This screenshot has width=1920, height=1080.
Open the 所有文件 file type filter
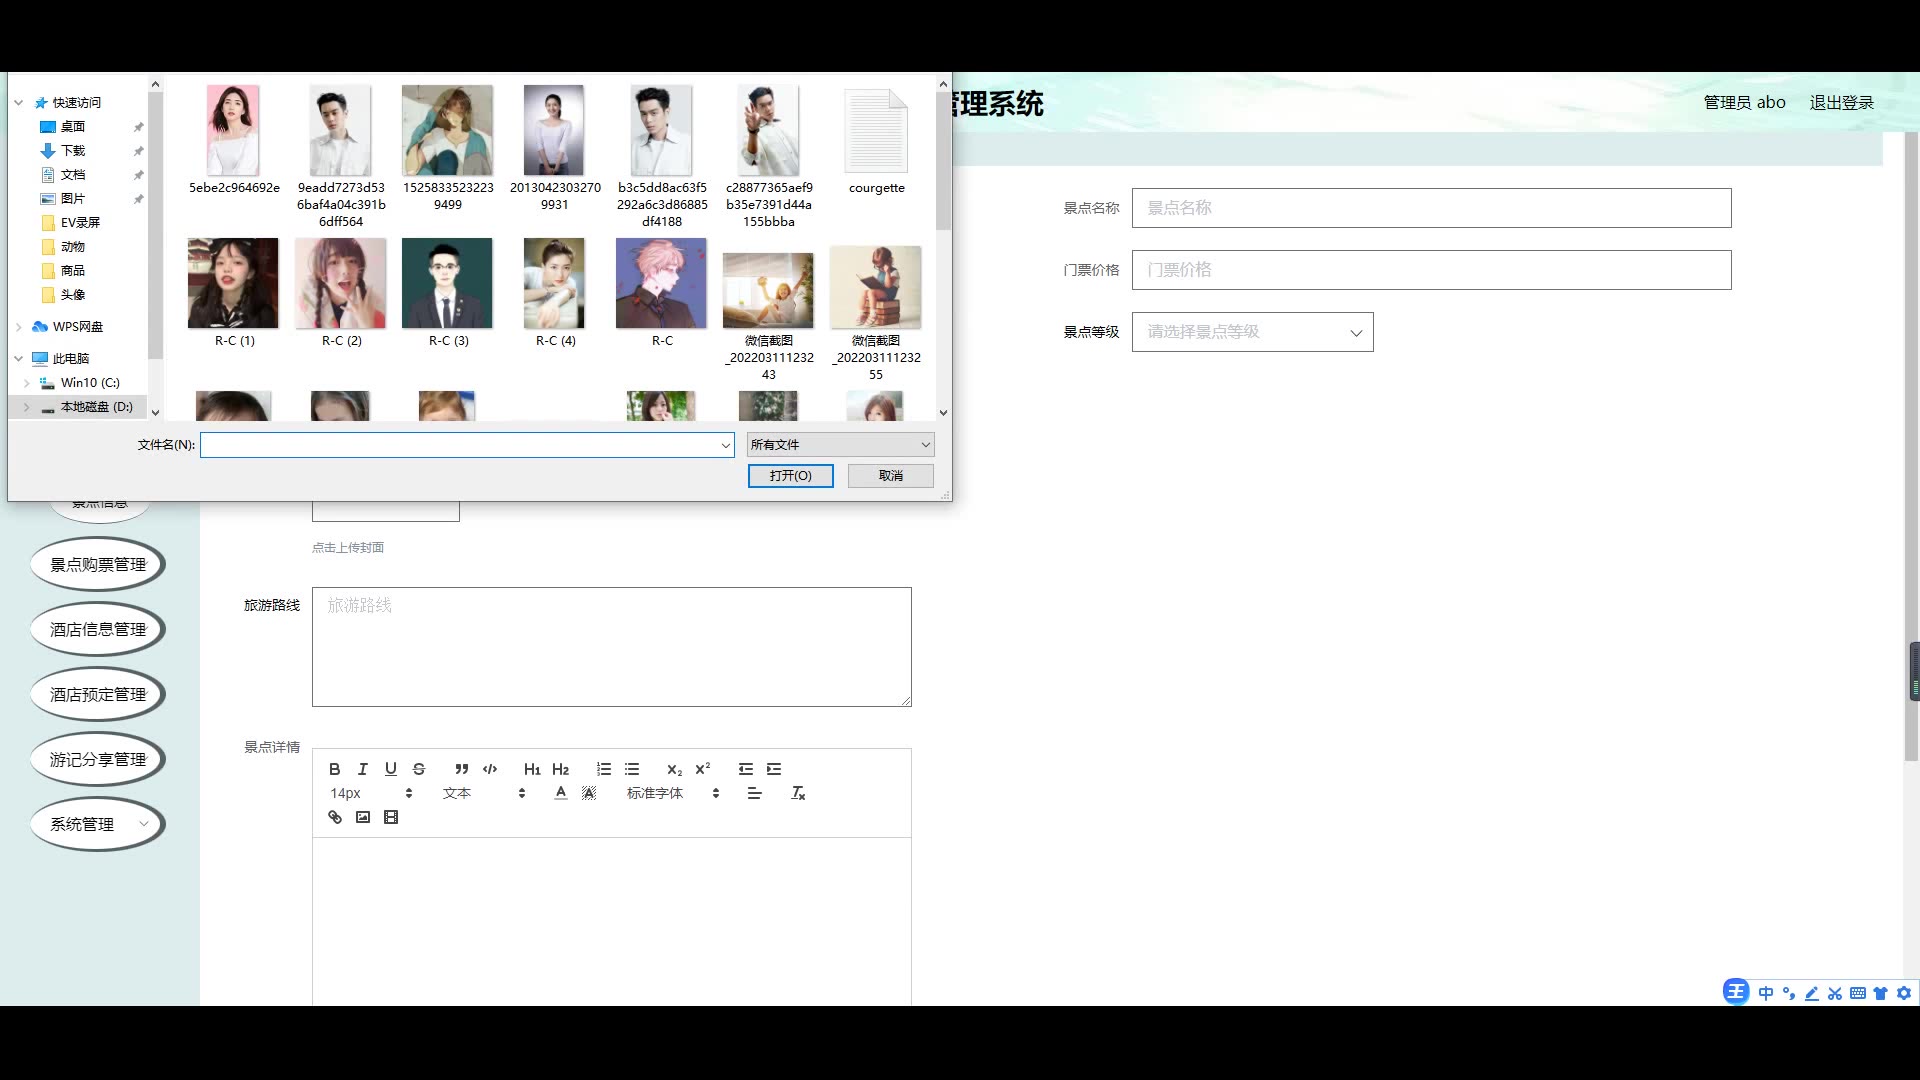tap(840, 444)
